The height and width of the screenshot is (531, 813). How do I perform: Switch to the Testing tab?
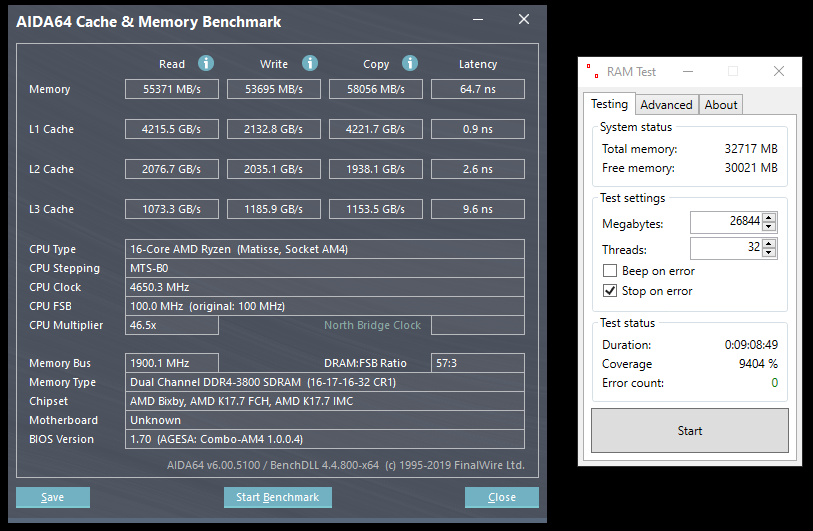point(609,104)
